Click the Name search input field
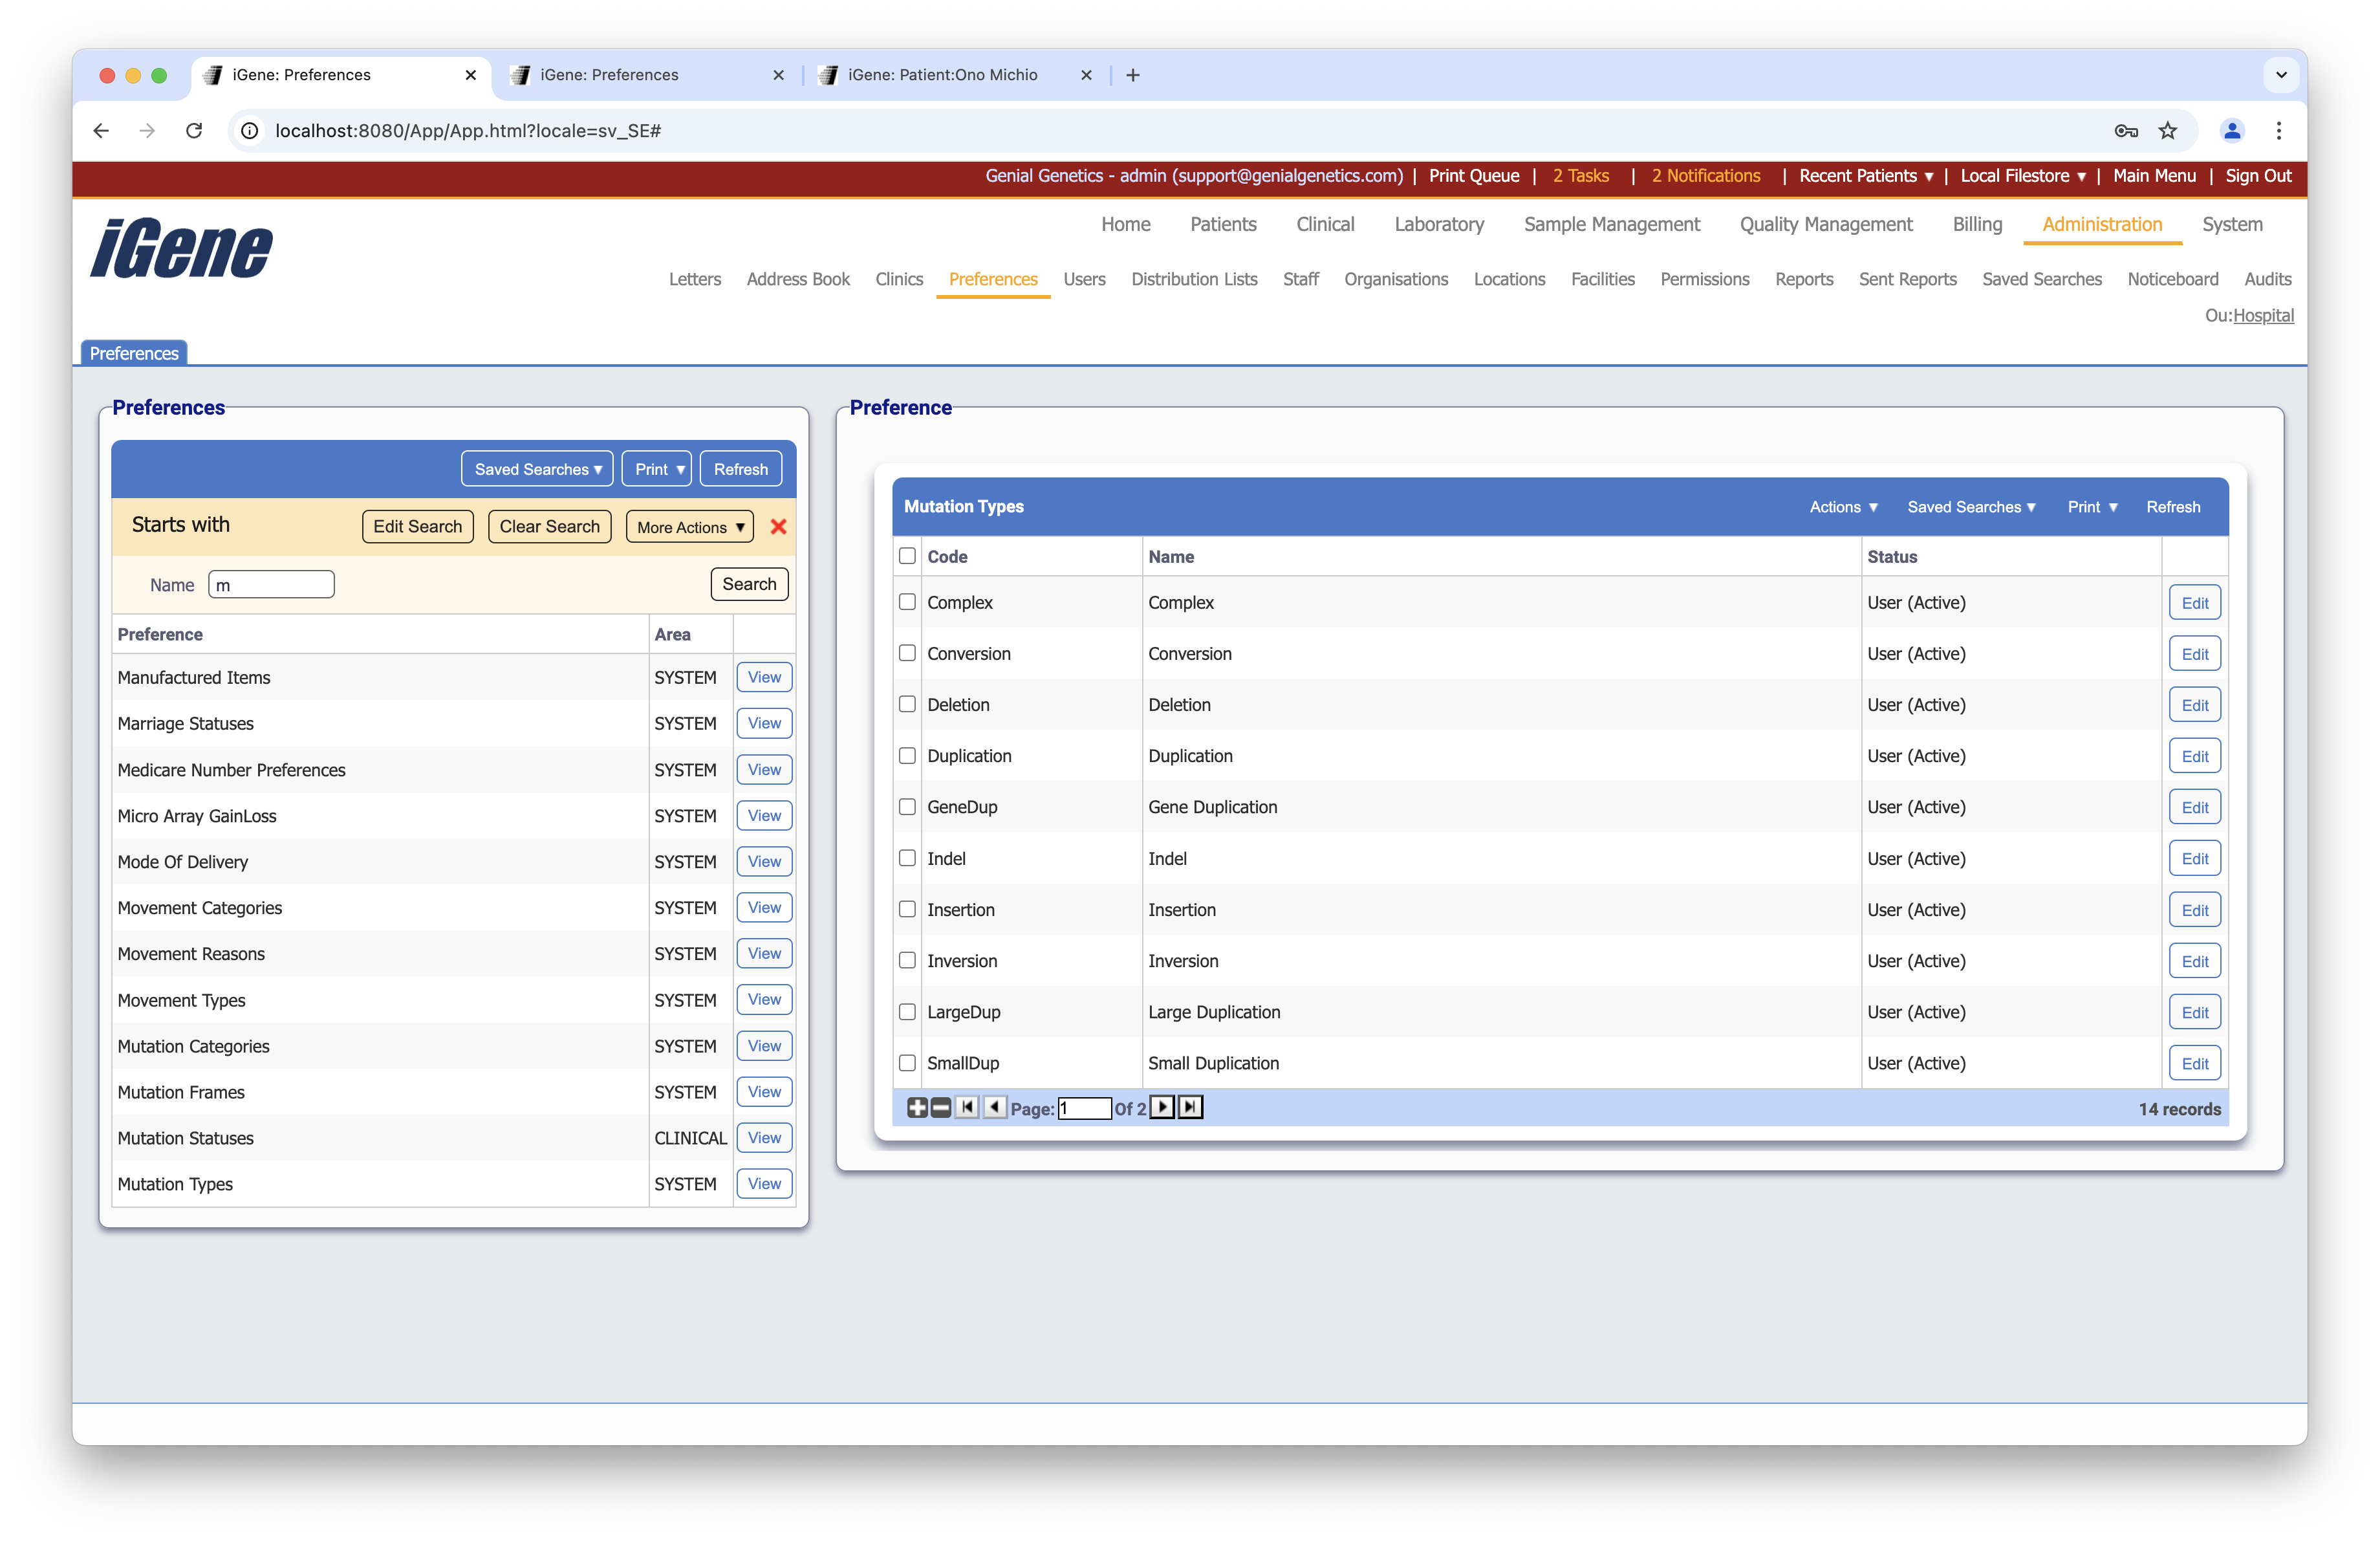 271,585
